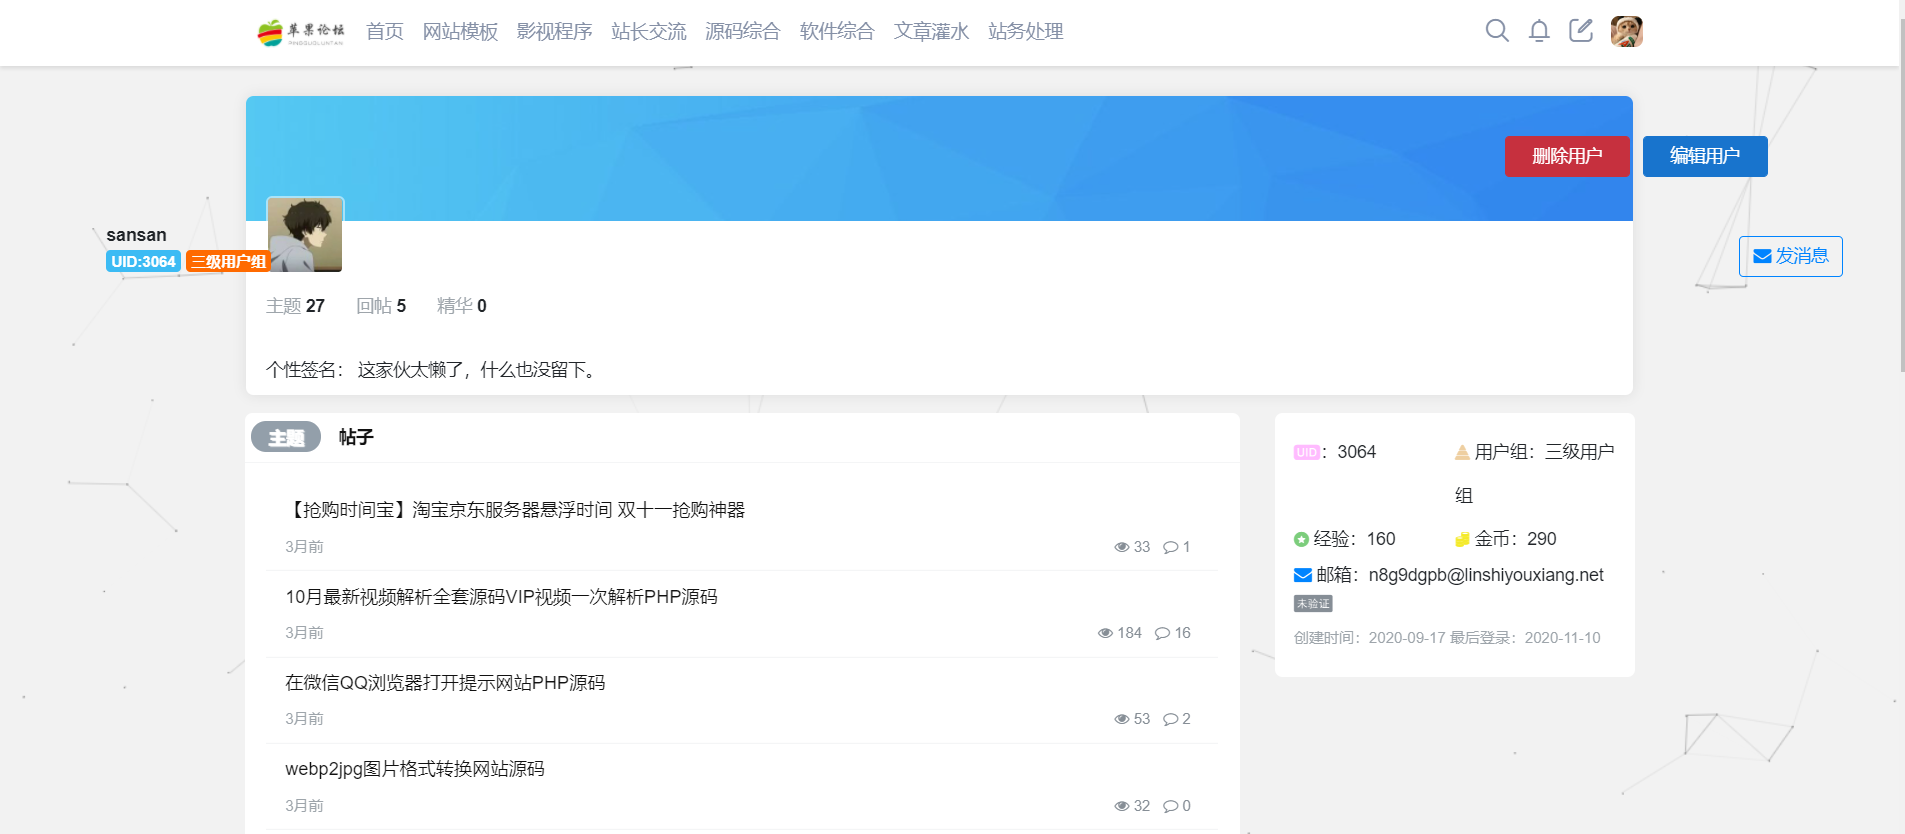Open the 软件综合 section
Image resolution: width=1905 pixels, height=834 pixels.
pos(837,32)
